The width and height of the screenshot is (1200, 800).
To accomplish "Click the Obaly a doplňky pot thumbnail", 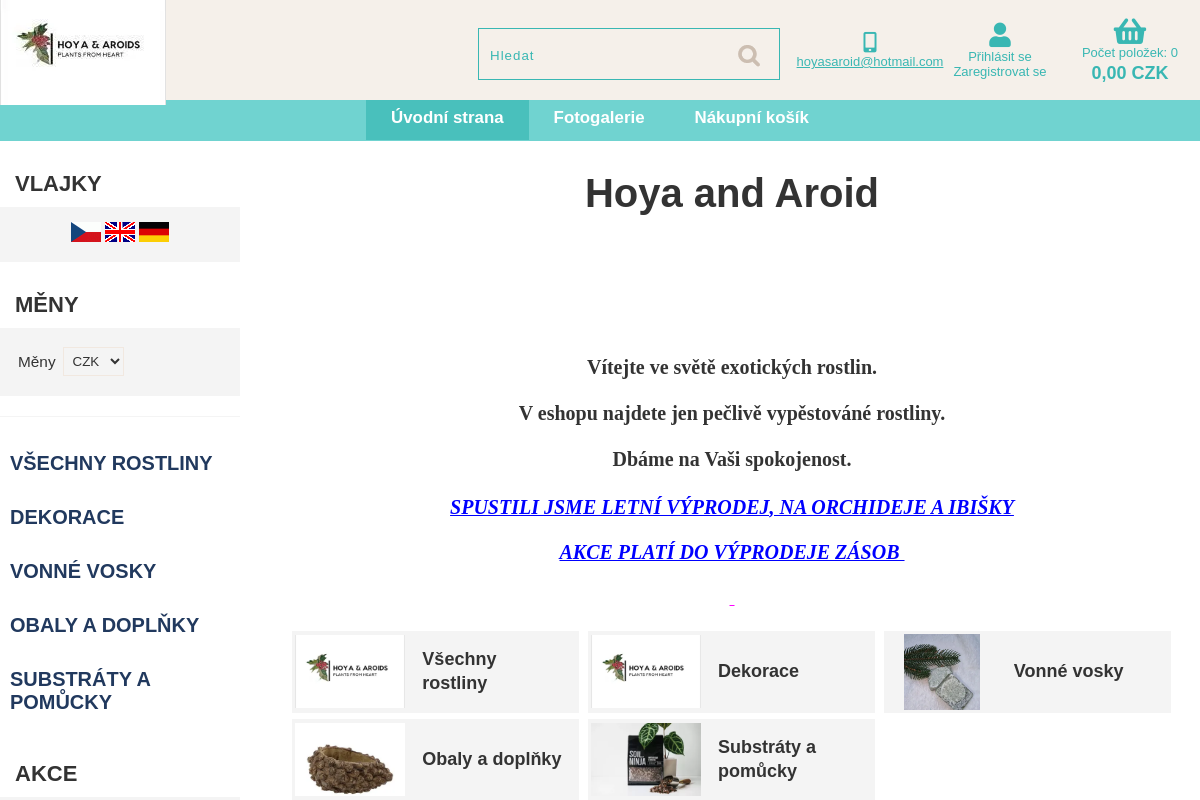I will pos(350,759).
